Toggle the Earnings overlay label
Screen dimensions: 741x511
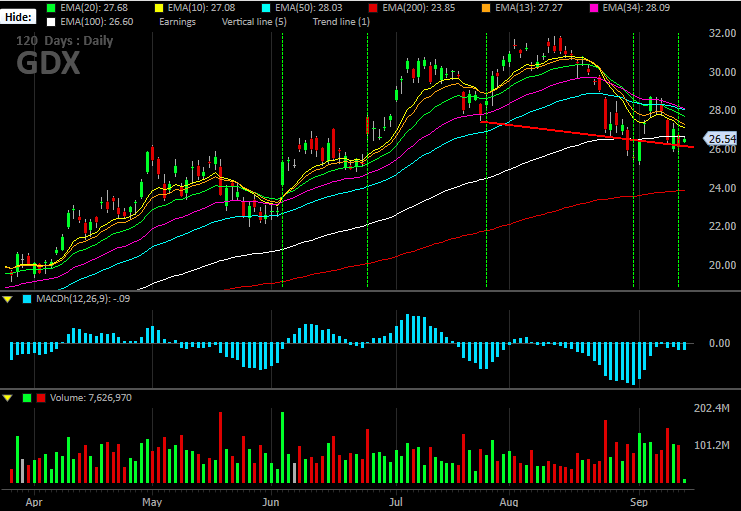[177, 21]
